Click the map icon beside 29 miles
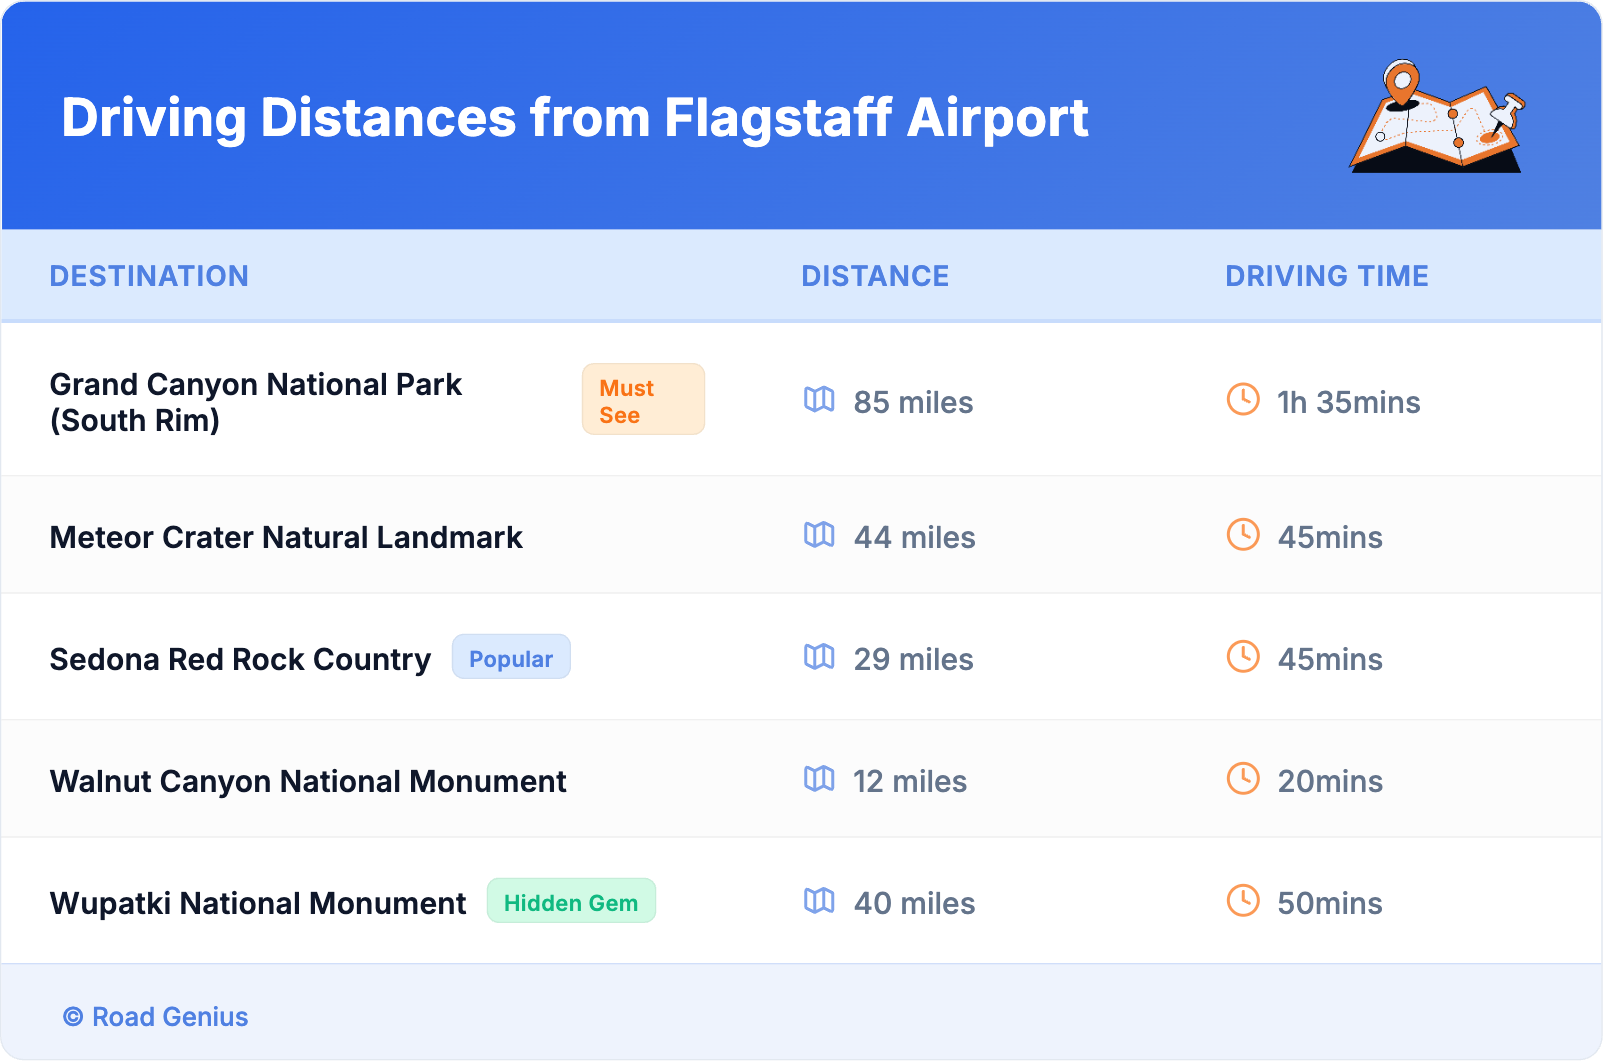The image size is (1604, 1062). [x=819, y=657]
